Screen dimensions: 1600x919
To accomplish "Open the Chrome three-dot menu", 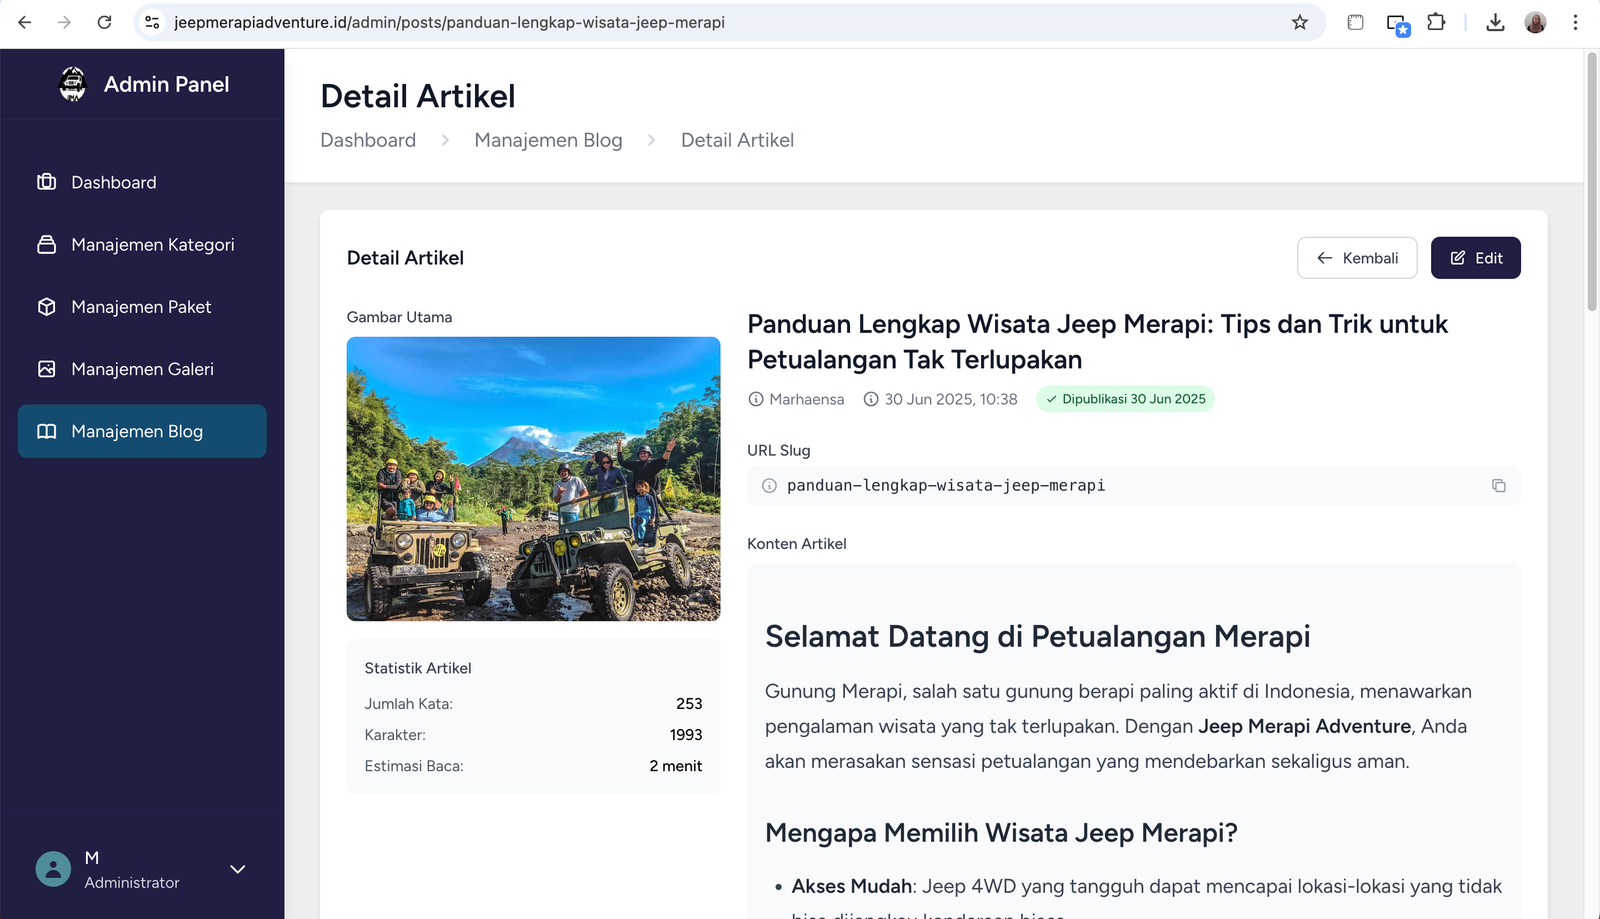I will point(1575,22).
